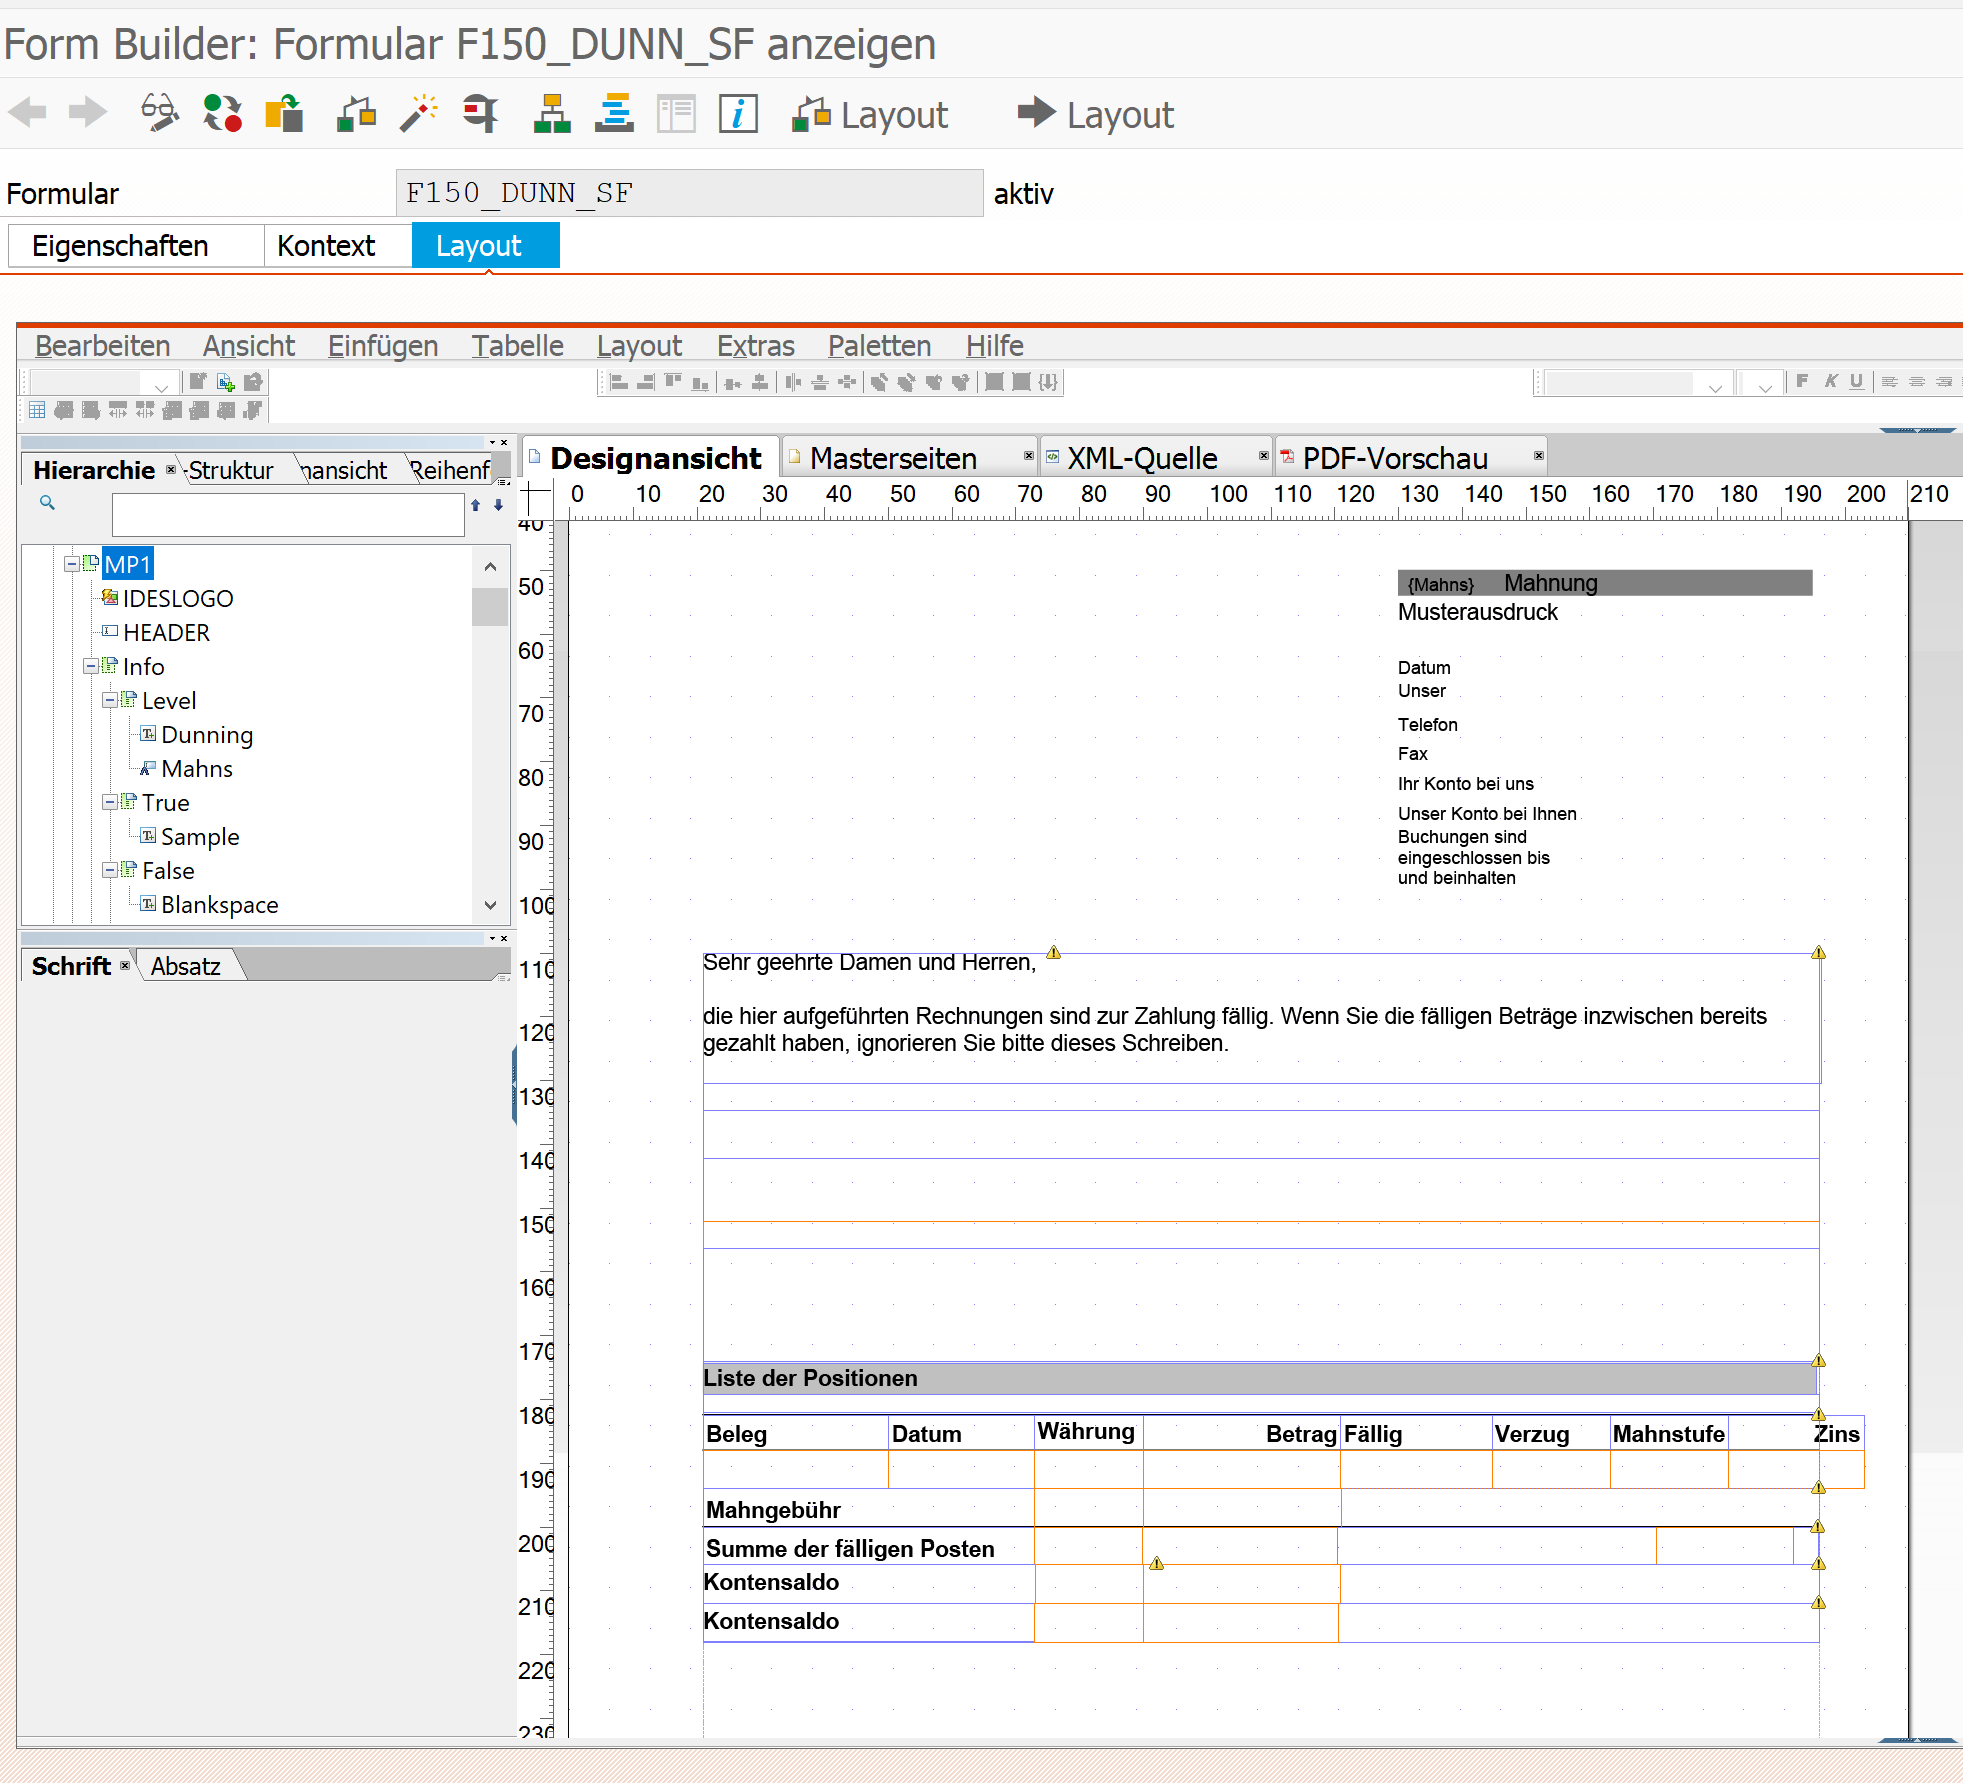This screenshot has width=1963, height=1783.
Task: Click the up arrow next to search field
Action: tap(476, 505)
